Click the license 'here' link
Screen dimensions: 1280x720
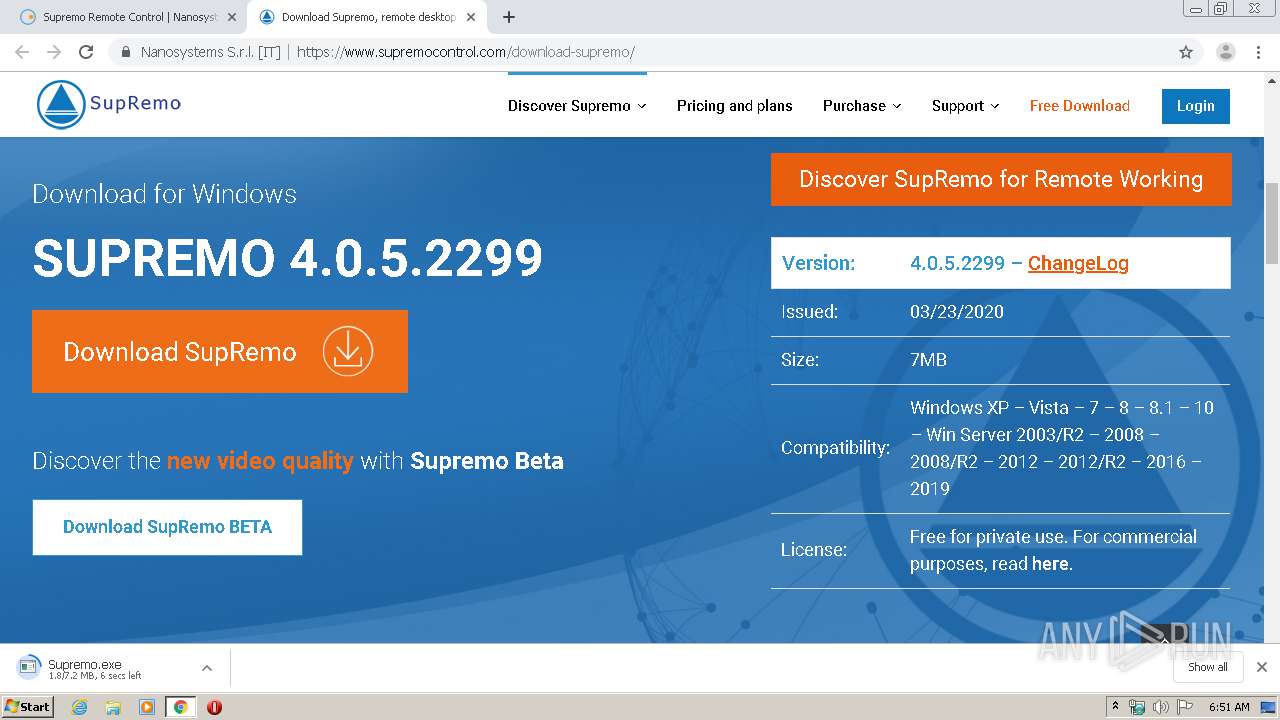[x=1050, y=564]
